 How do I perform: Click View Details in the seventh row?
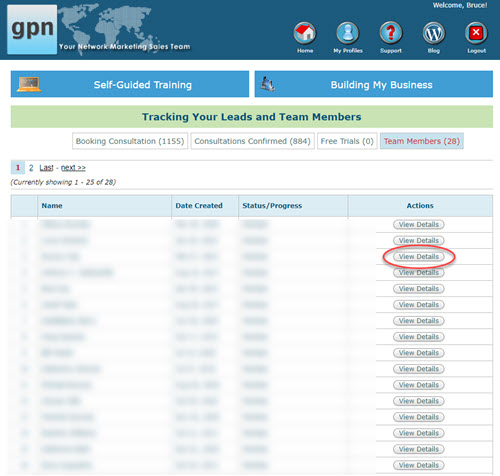pyautogui.click(x=419, y=321)
